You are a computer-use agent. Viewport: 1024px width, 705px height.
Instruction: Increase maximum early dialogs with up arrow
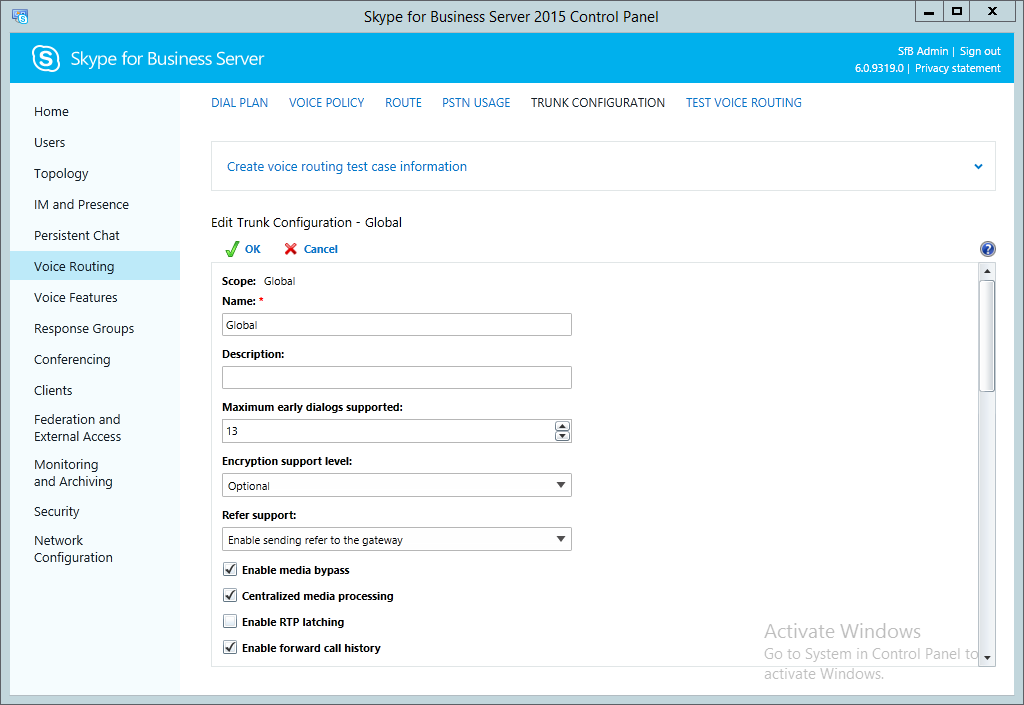[x=562, y=426]
